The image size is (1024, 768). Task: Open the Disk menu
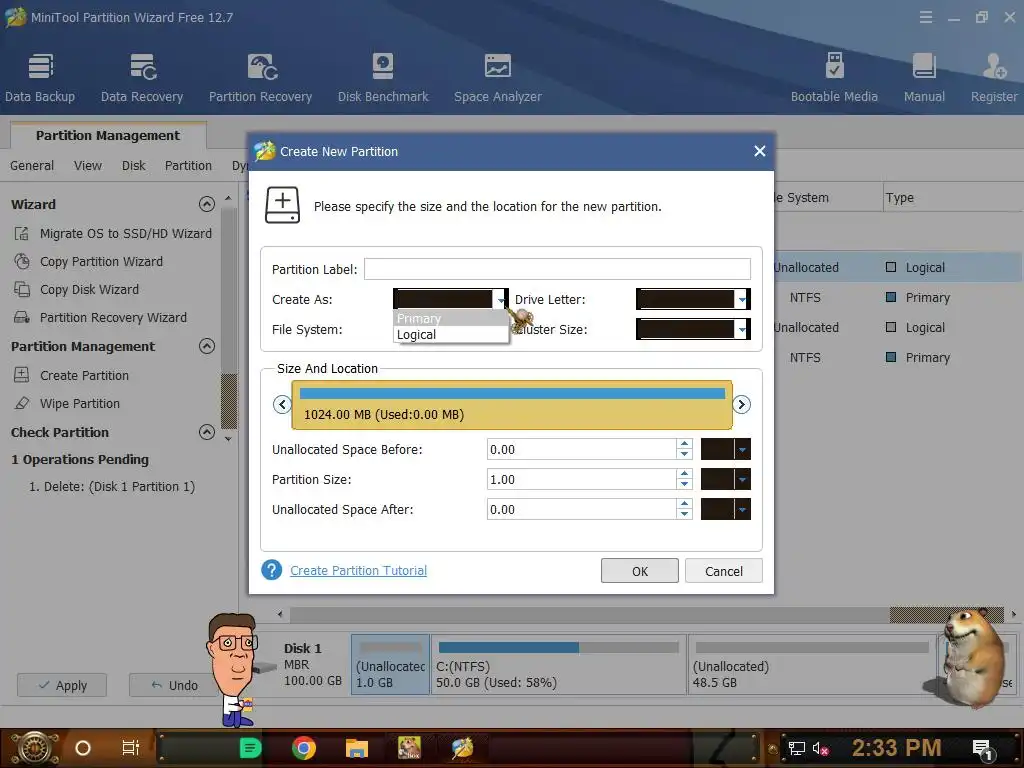133,166
